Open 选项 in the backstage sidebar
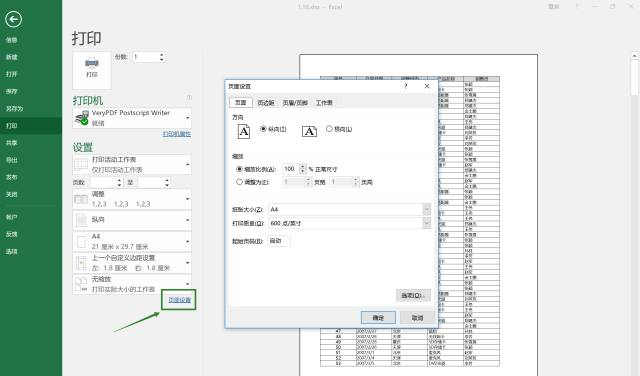The image size is (640, 376). (x=31, y=251)
